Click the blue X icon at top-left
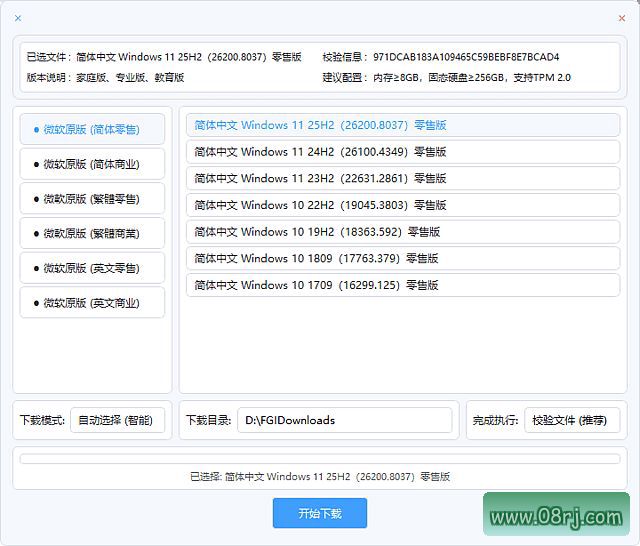Image resolution: width=640 pixels, height=546 pixels. (x=18, y=18)
